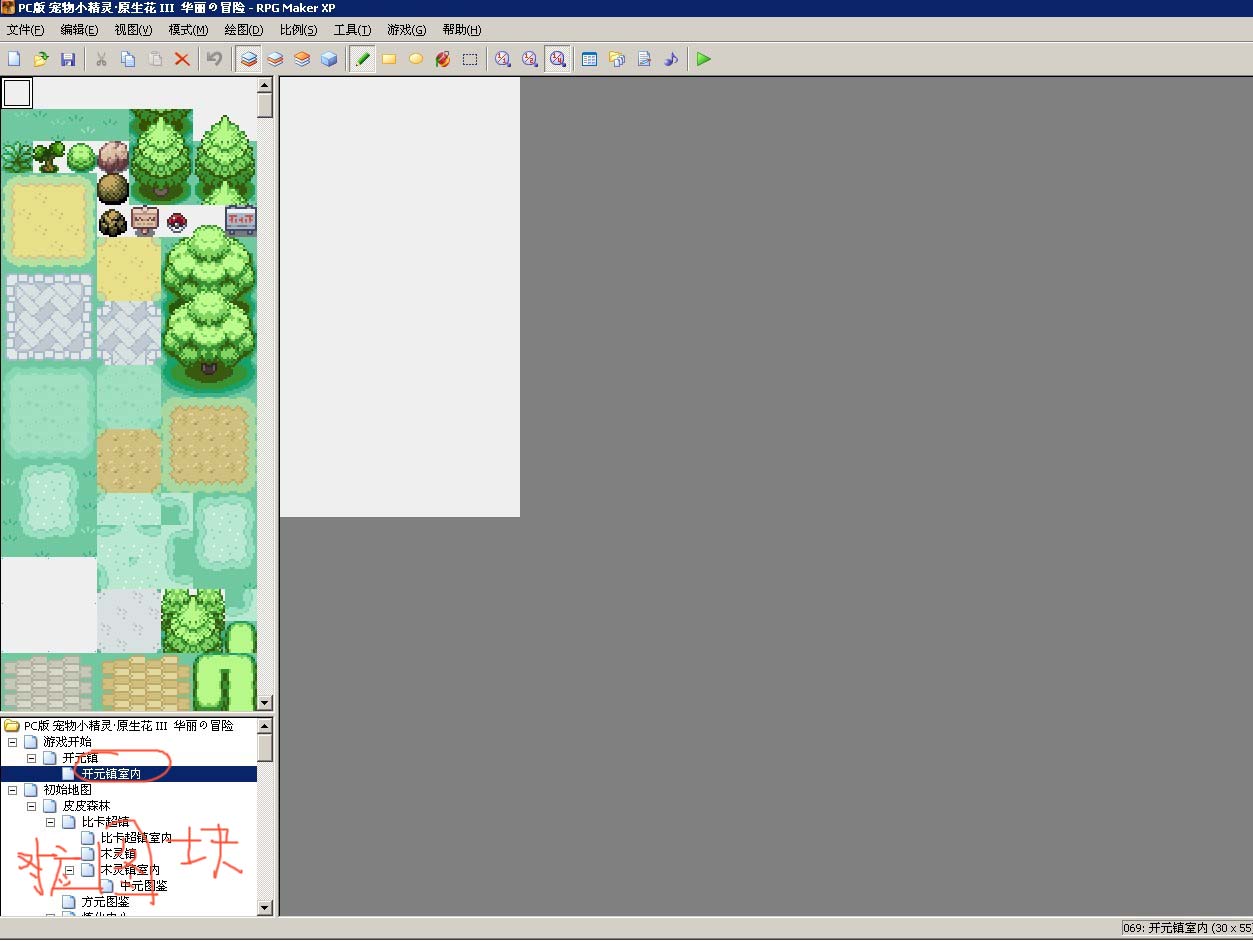
Task: Open the 文件(F) menu
Action: 25,30
